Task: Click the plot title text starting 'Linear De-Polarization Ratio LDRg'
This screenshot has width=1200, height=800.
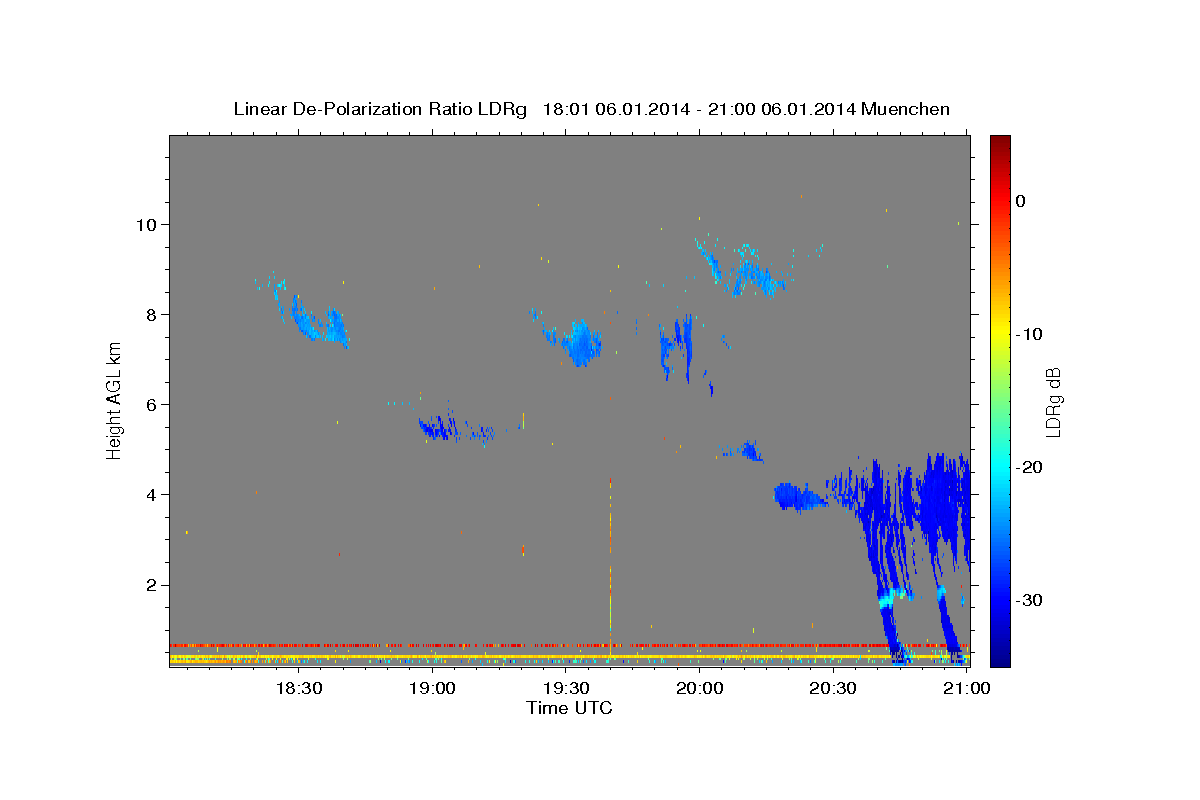Action: (x=591, y=109)
